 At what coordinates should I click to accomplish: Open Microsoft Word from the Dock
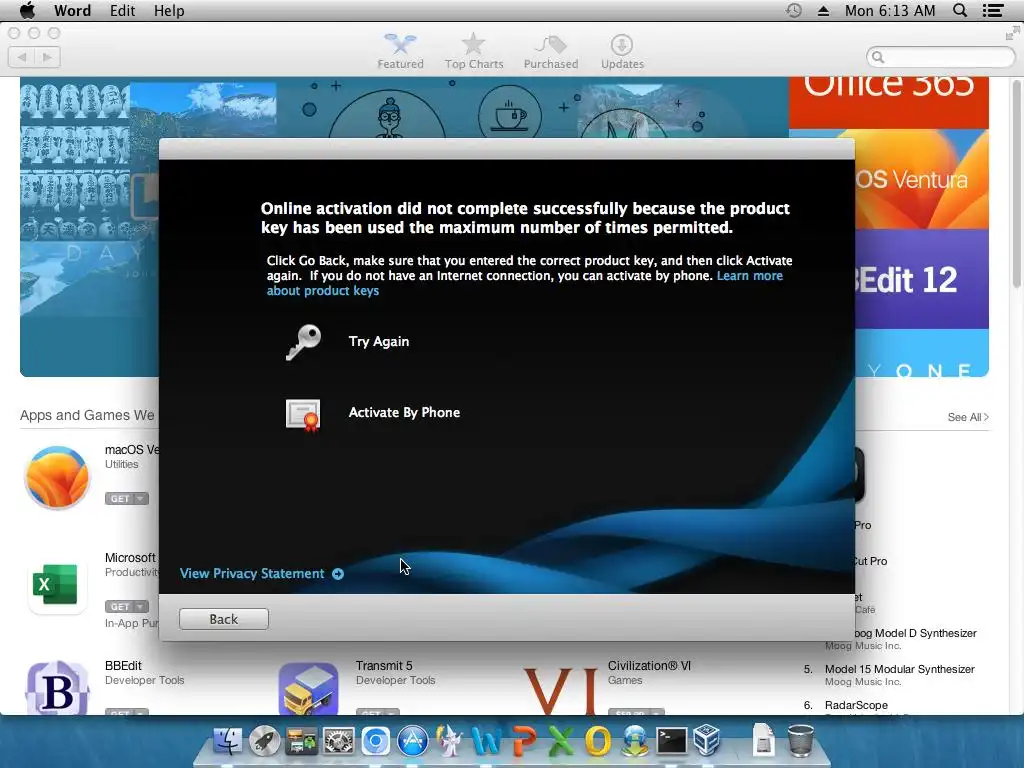coord(486,741)
